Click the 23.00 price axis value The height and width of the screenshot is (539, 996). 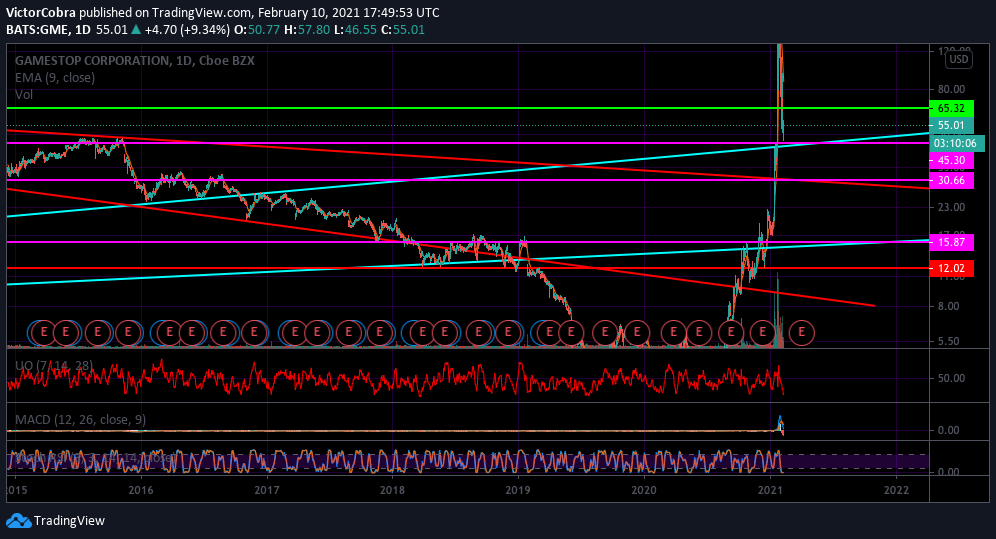pos(951,207)
